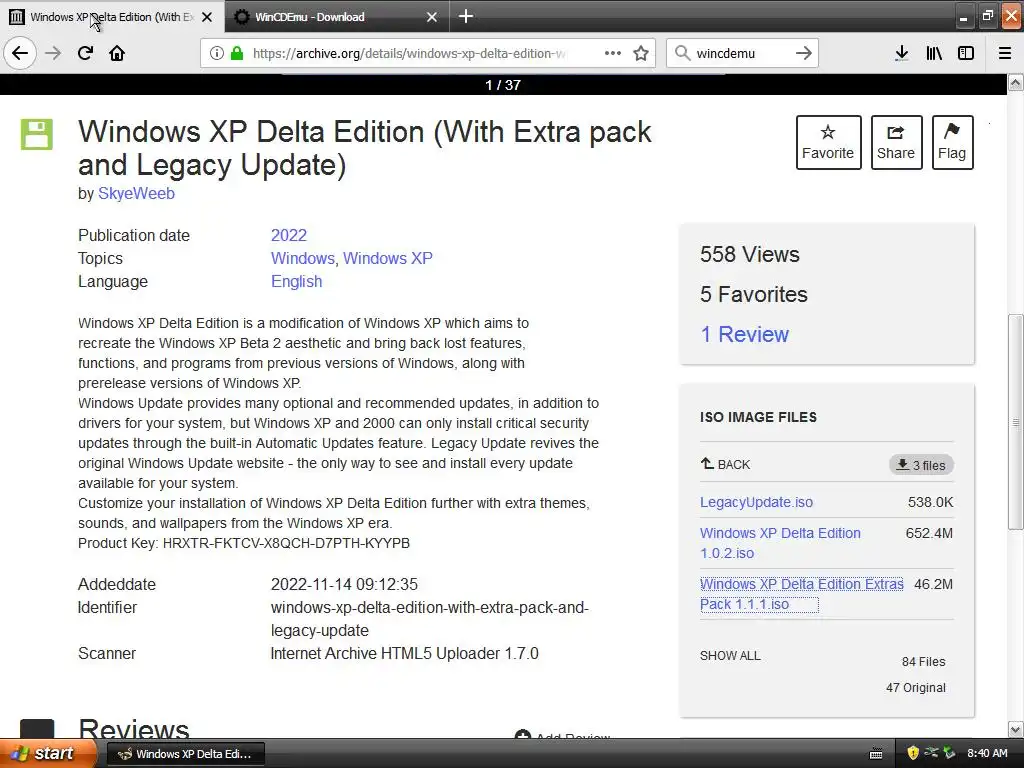Click the page vertical scrollbar thumb

pyautogui.click(x=1016, y=422)
